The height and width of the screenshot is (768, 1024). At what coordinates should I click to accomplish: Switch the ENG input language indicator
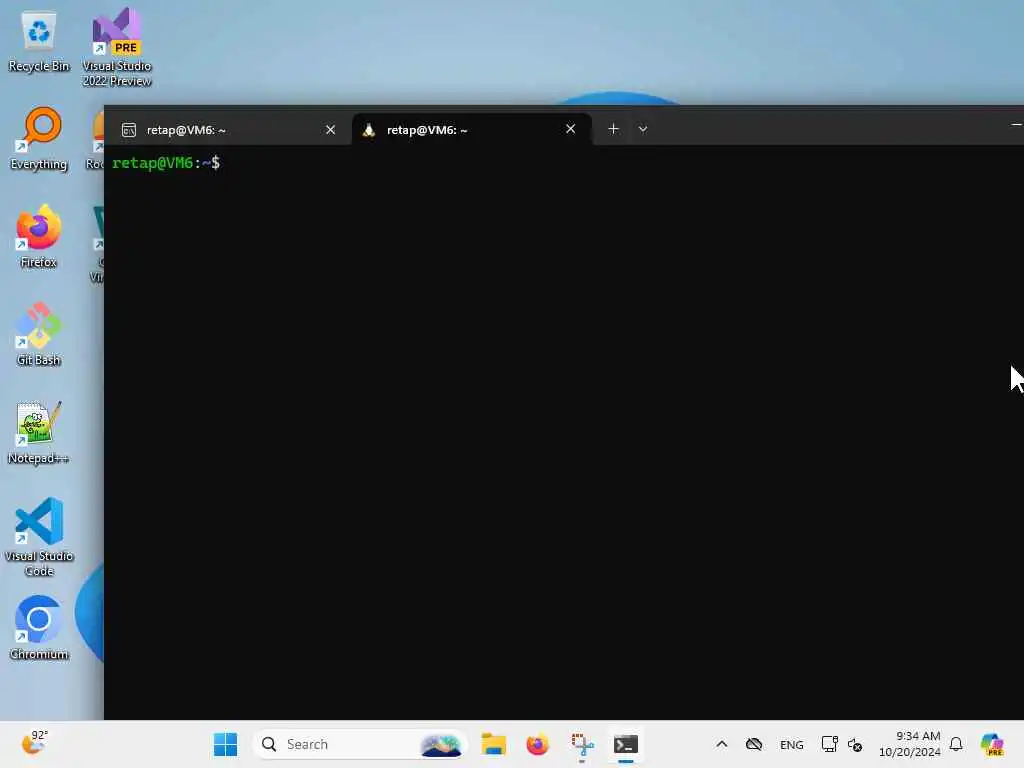792,744
